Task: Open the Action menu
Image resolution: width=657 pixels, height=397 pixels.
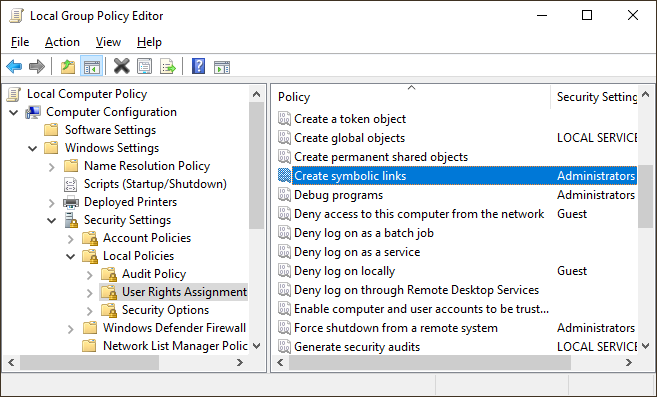Action: tap(62, 42)
